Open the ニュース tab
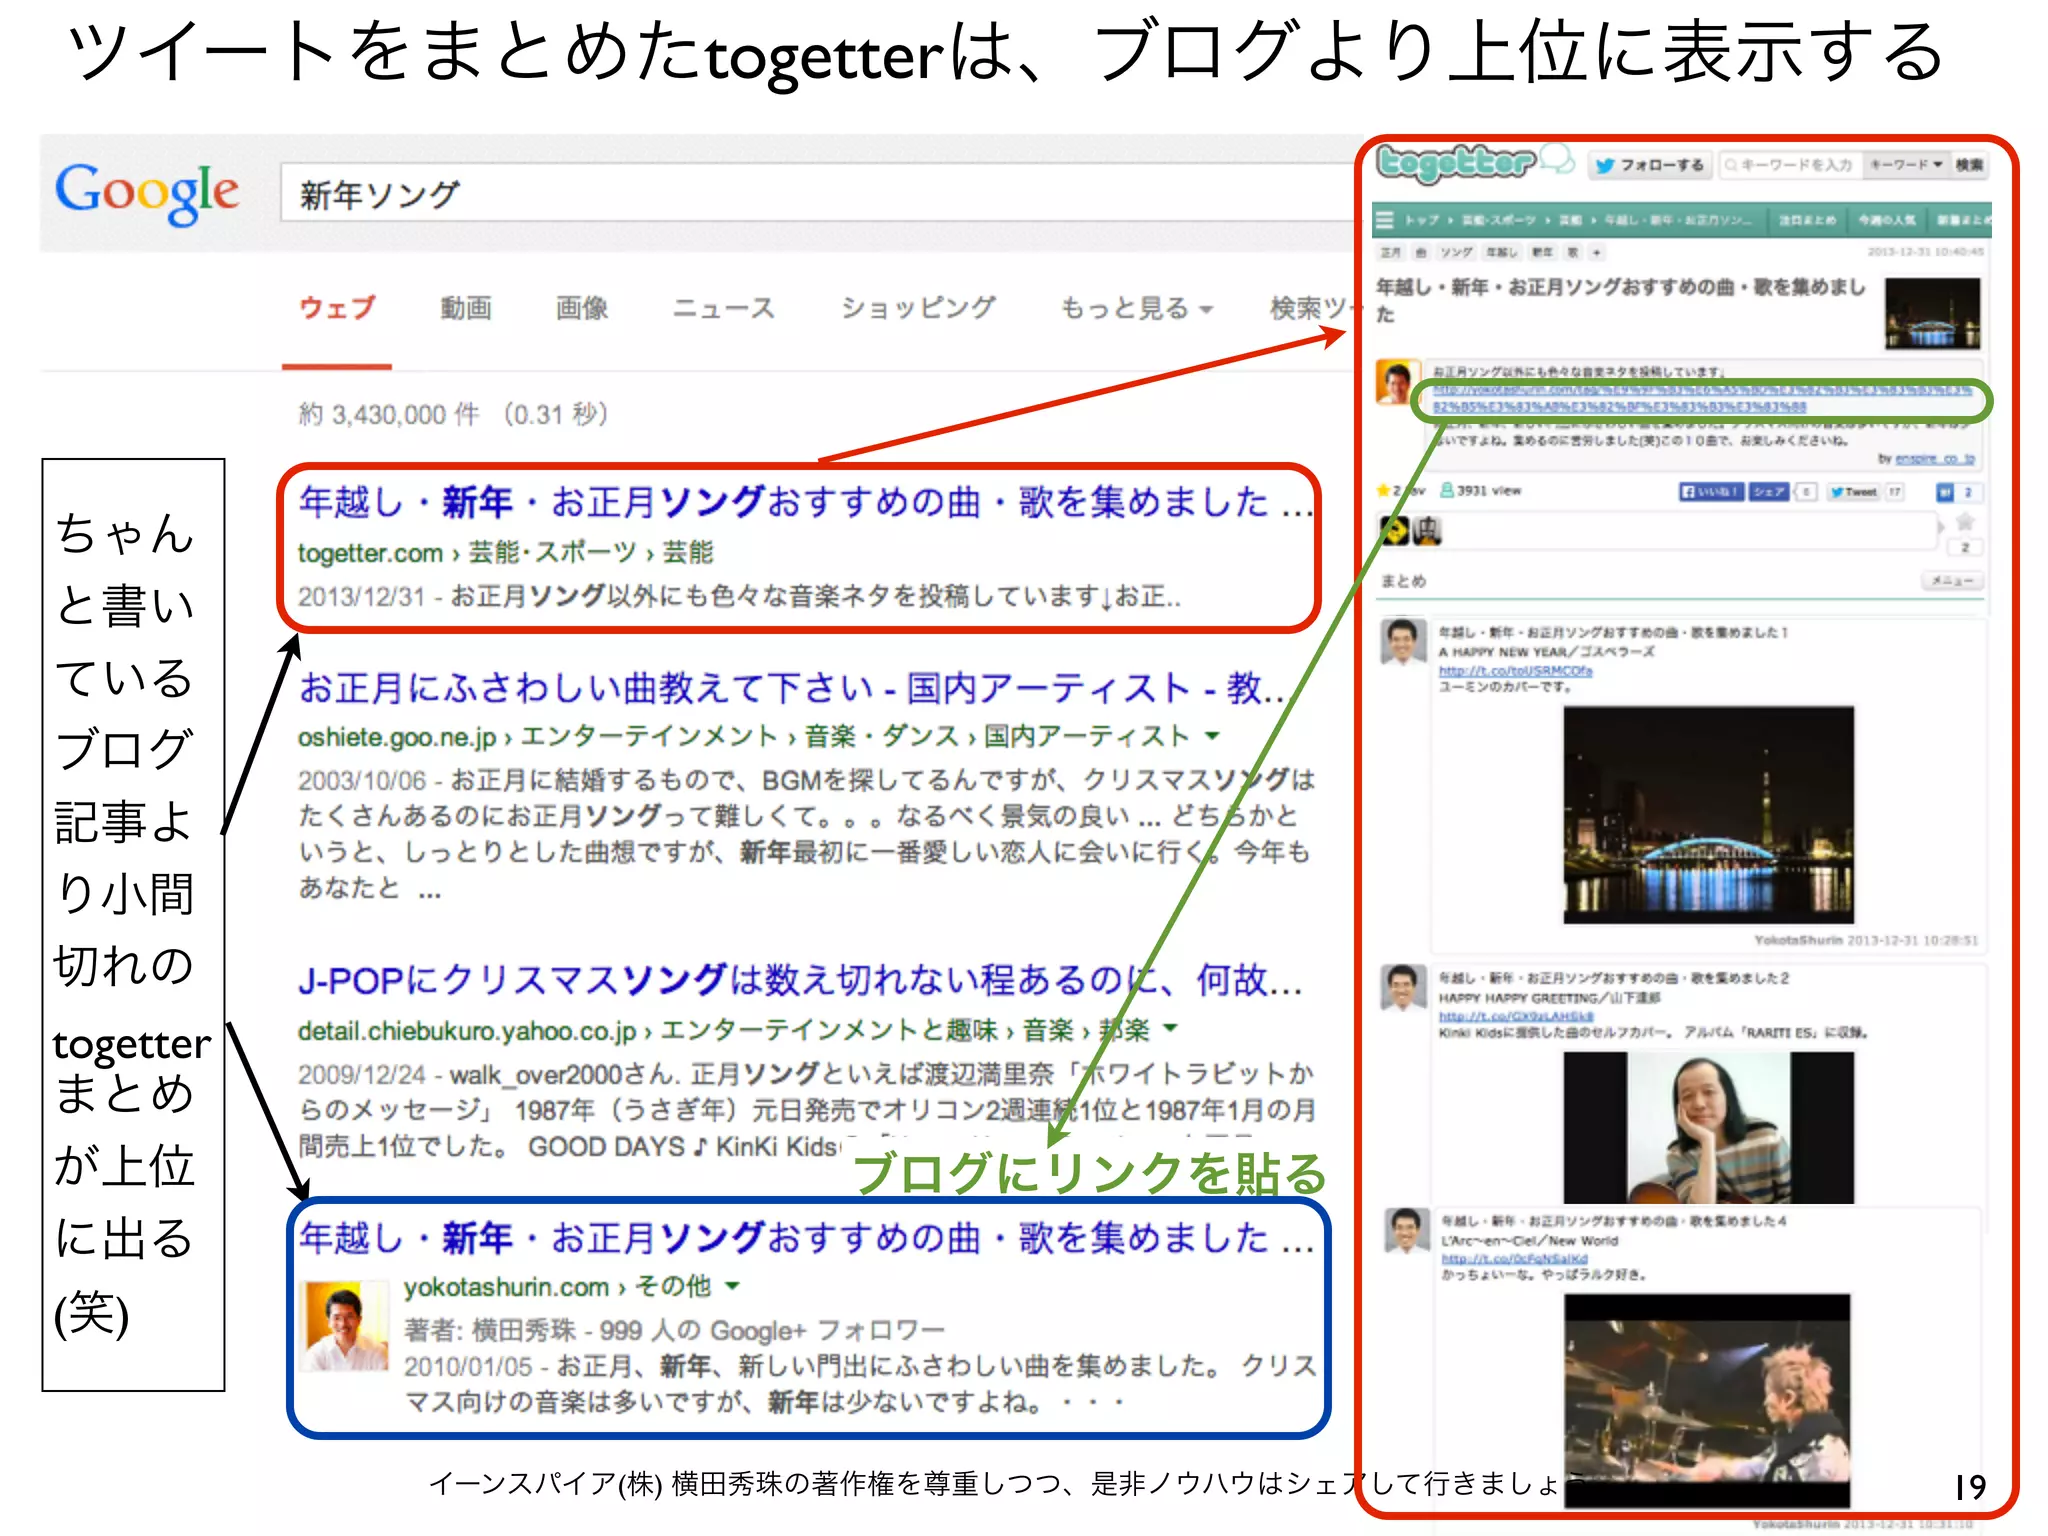The height and width of the screenshot is (1536, 2048). (x=724, y=307)
